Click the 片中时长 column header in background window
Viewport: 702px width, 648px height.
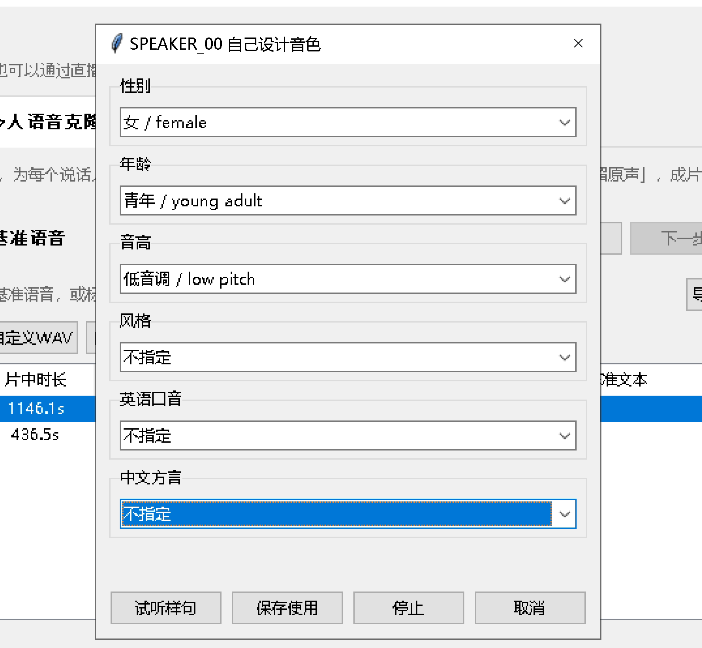(36, 380)
